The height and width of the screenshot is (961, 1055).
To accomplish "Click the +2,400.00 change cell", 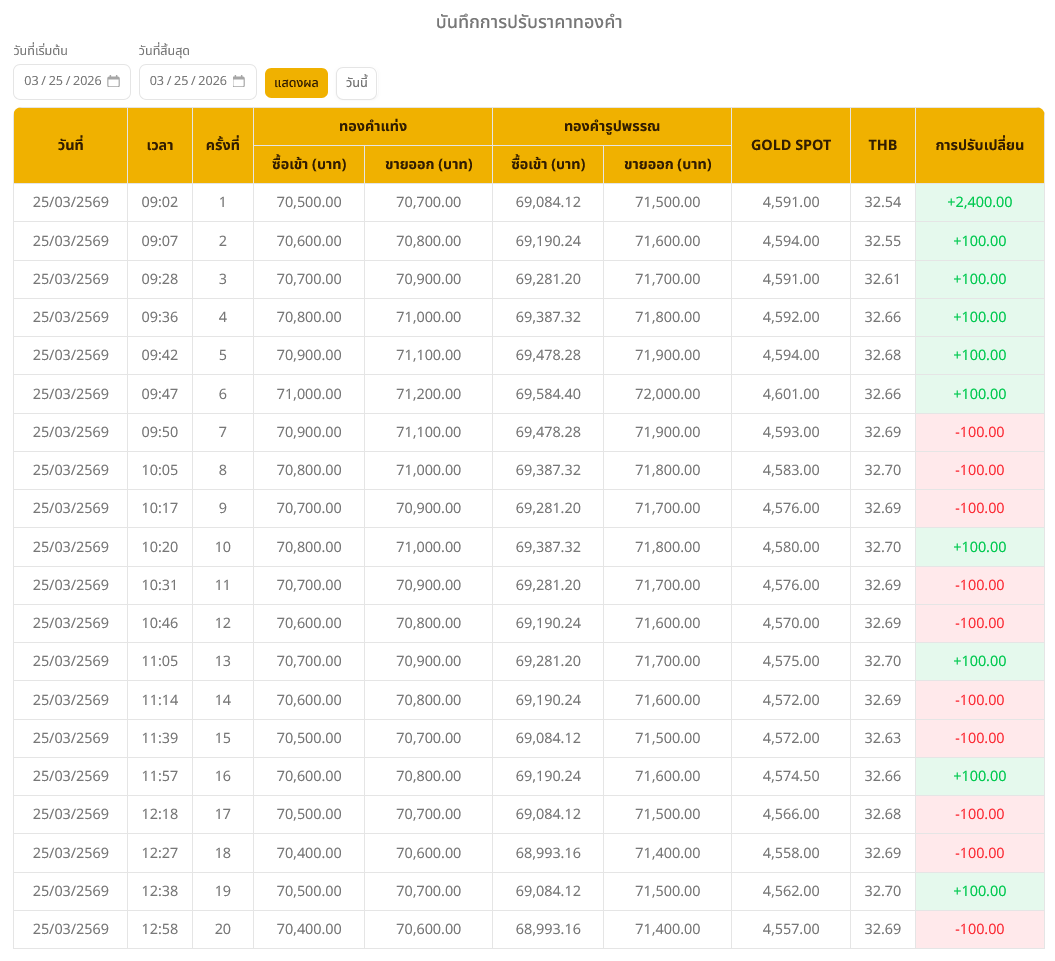I will [x=979, y=202].
